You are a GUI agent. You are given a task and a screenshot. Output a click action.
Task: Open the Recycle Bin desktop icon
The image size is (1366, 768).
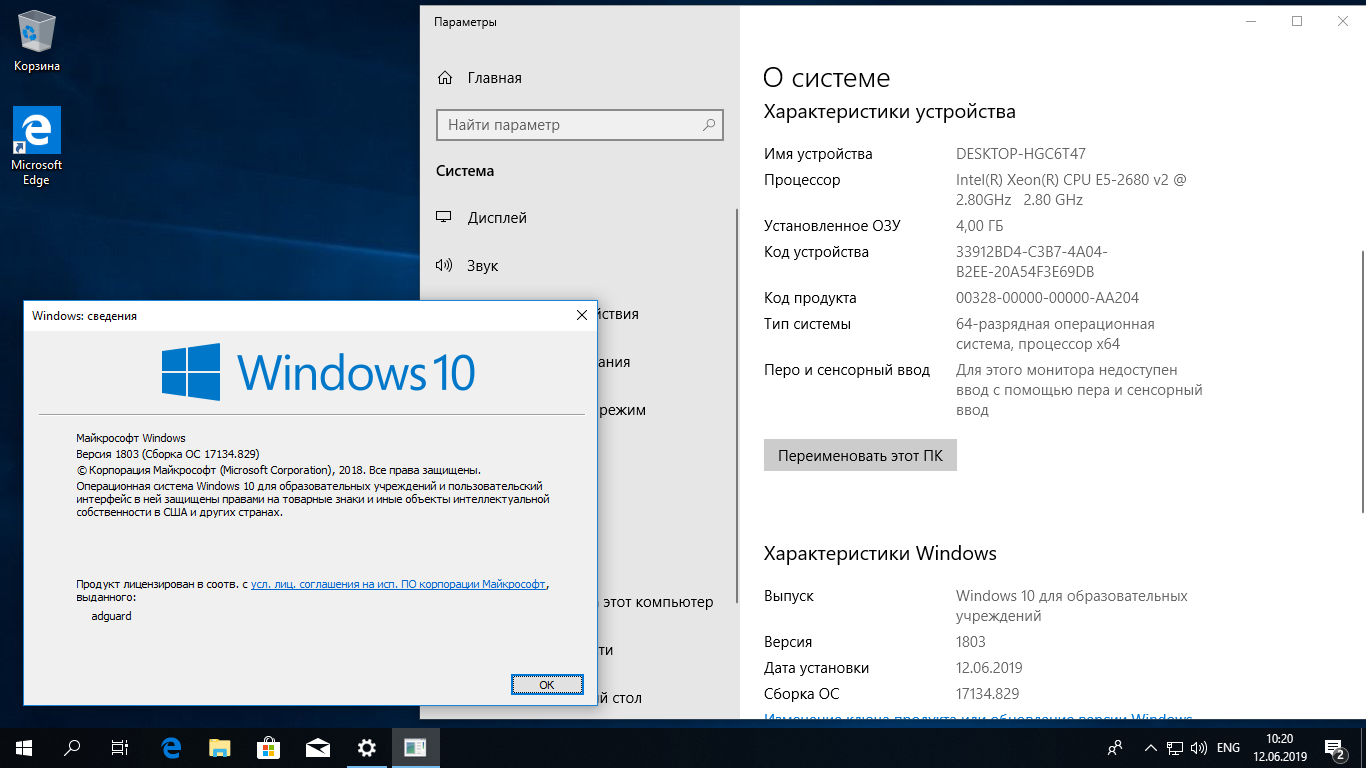pos(37,42)
